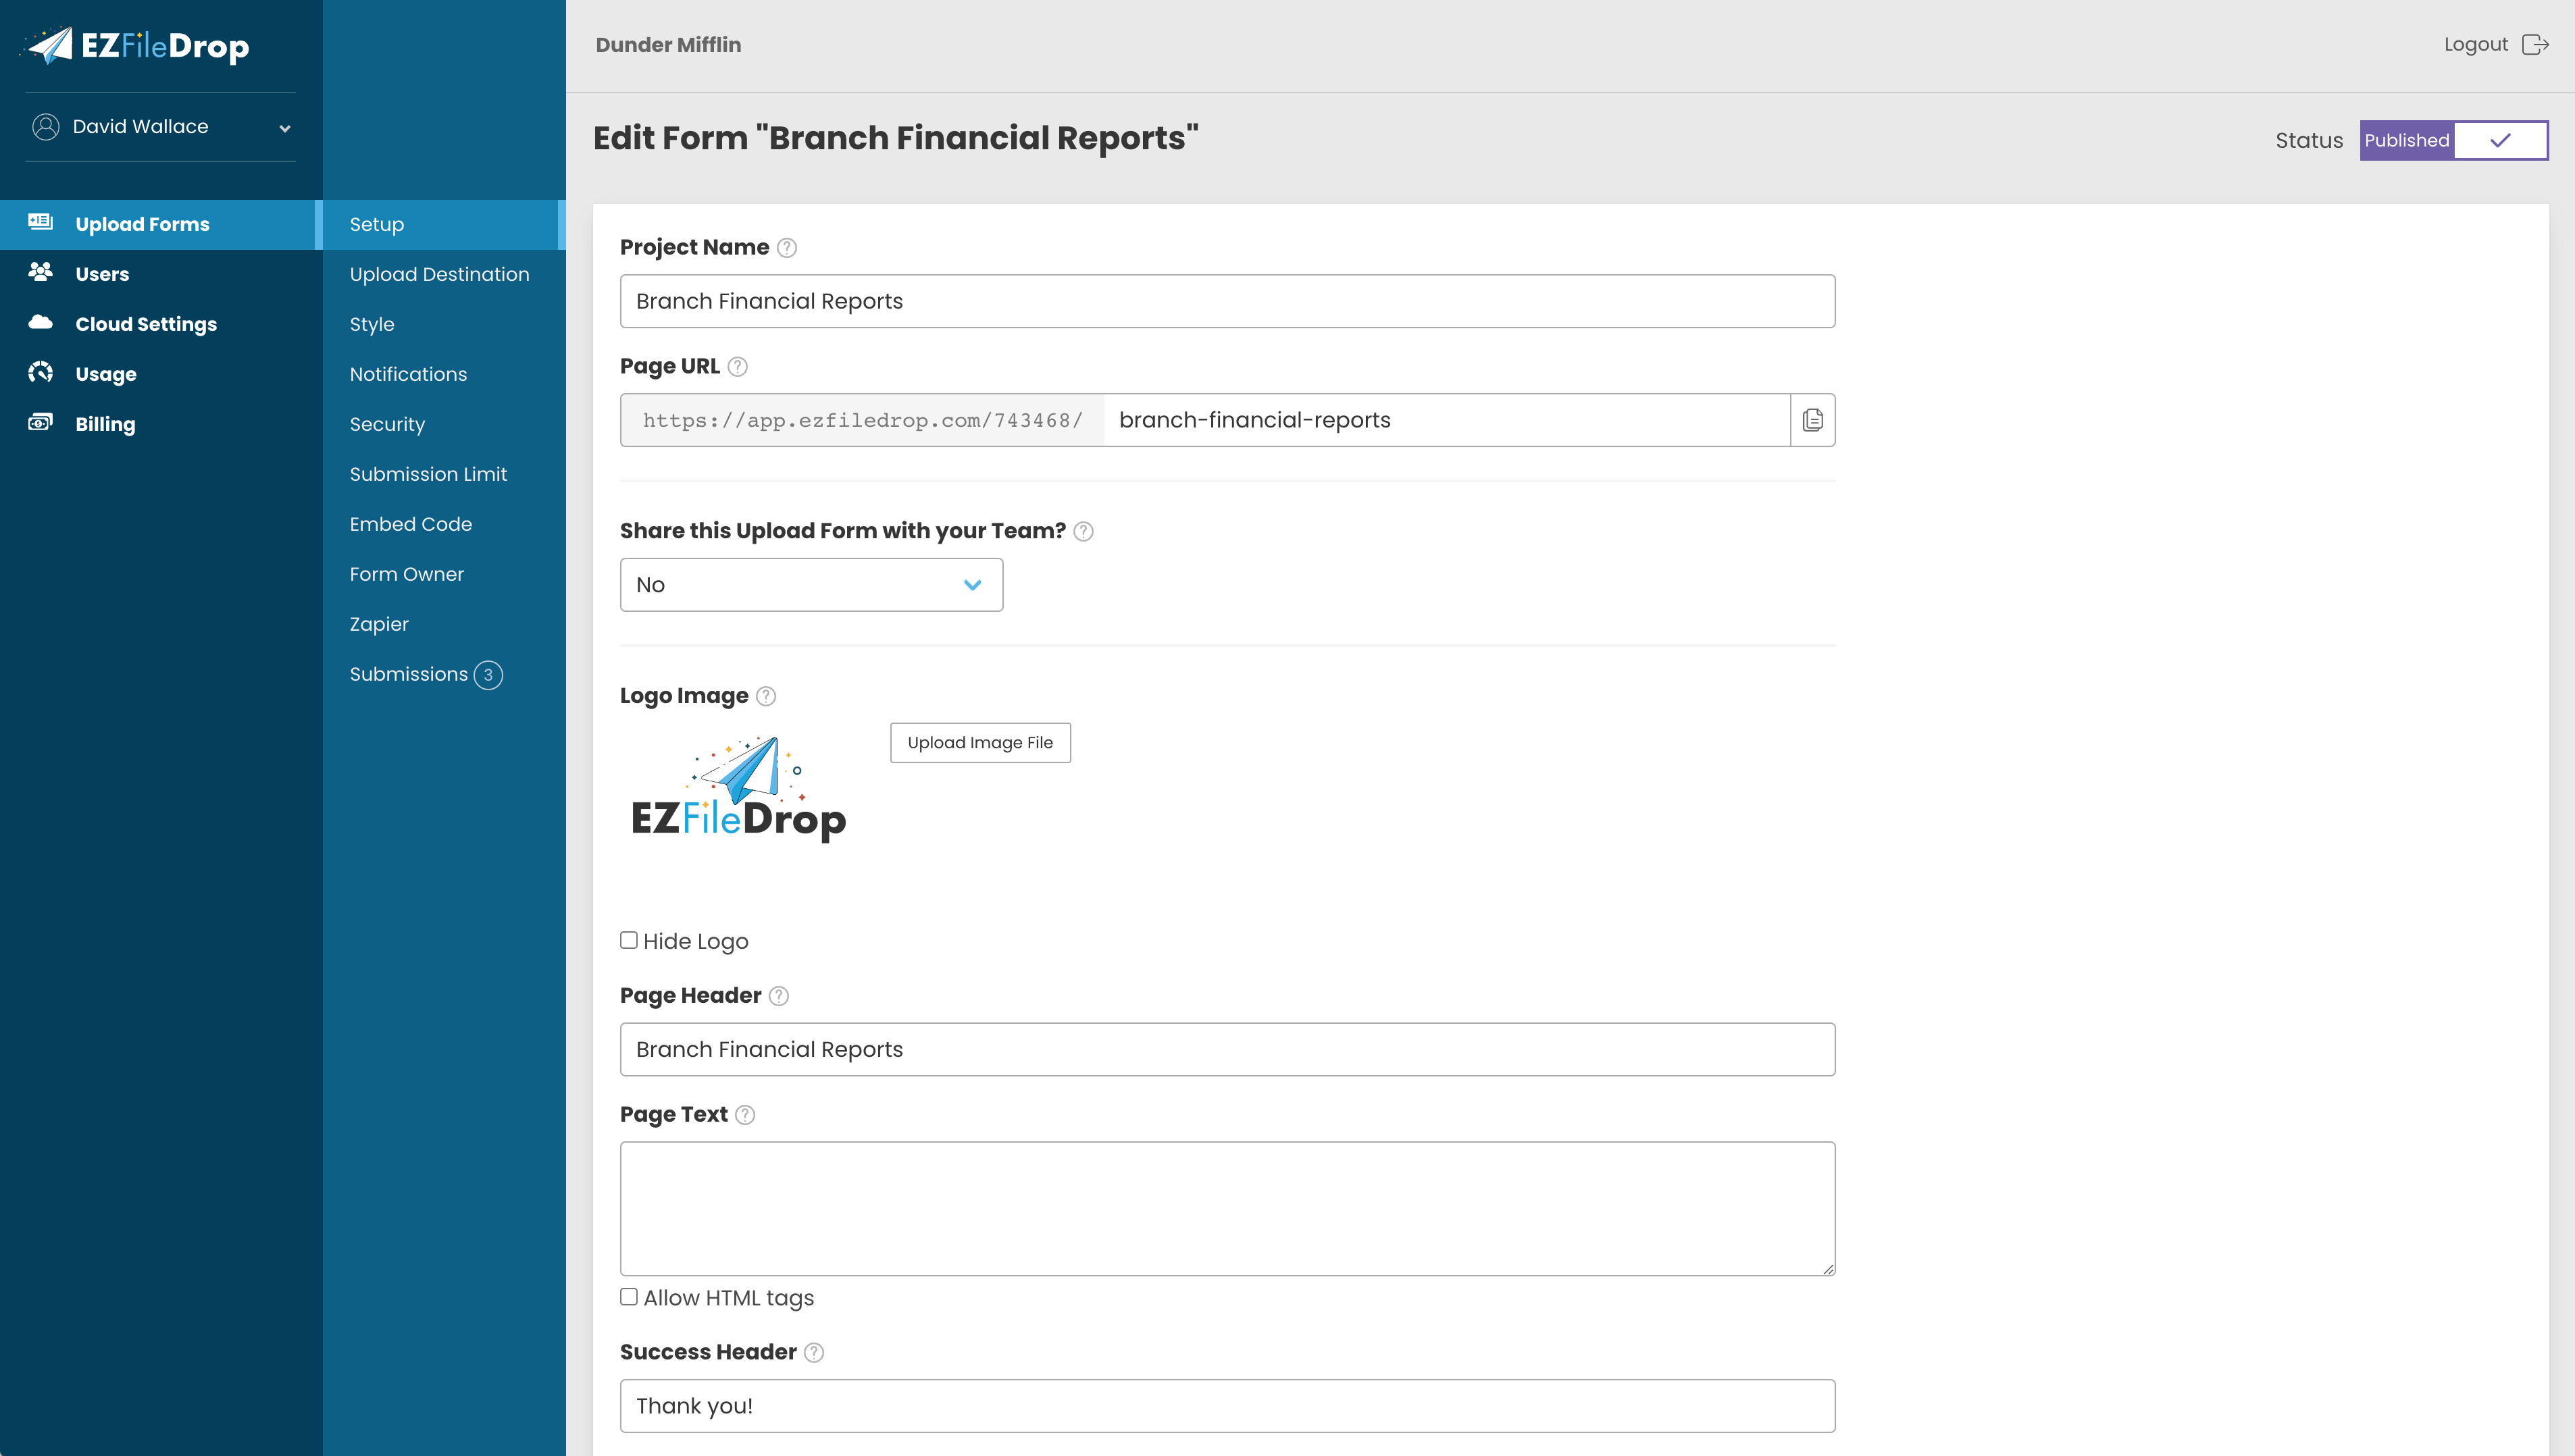Click inside the Success Header field
Viewport: 2575px width, 1456px height.
click(1226, 1405)
